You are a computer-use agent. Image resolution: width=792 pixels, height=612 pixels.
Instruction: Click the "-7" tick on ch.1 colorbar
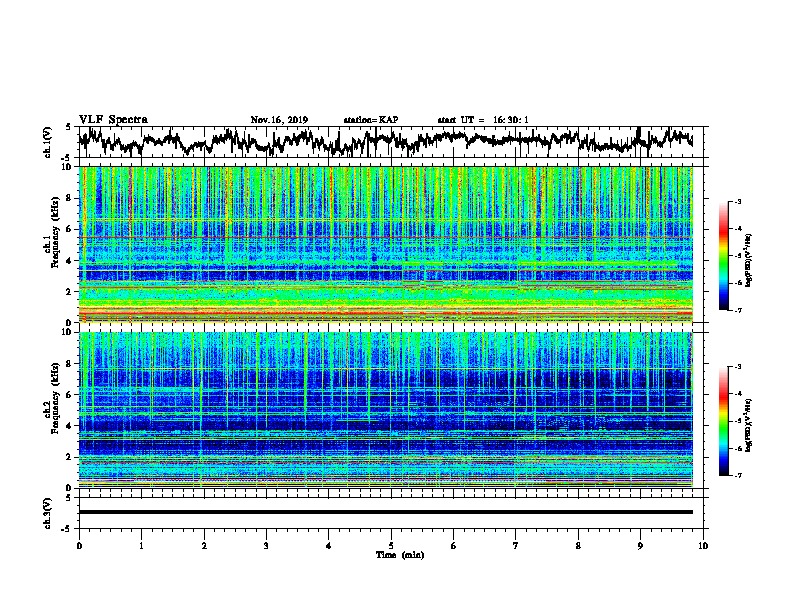point(737,310)
